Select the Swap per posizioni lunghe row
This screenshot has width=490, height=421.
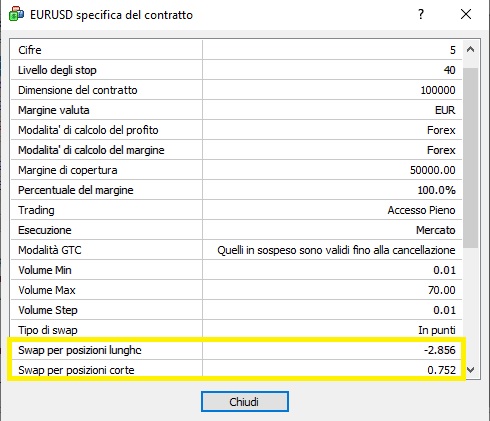237,350
